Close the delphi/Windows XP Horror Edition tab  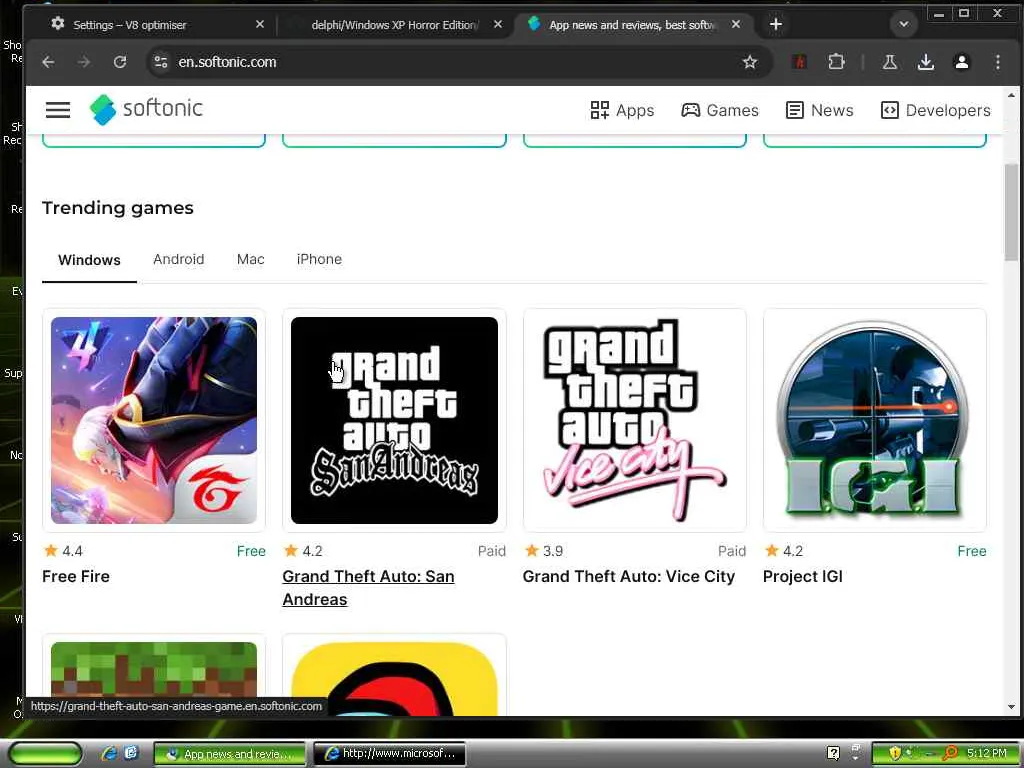(498, 24)
